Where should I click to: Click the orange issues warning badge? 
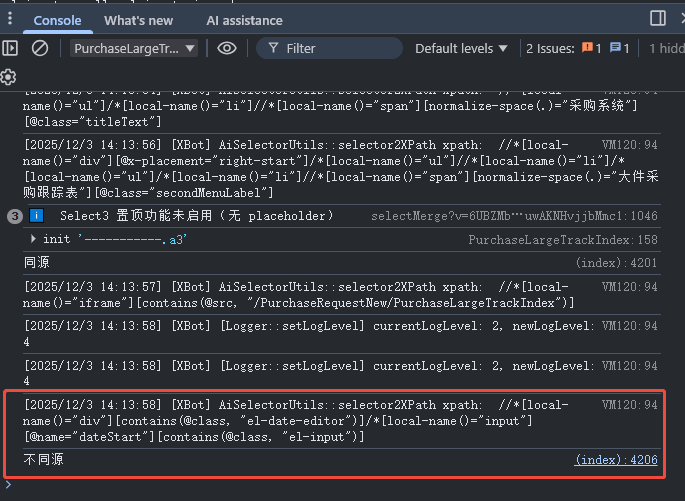[x=591, y=48]
